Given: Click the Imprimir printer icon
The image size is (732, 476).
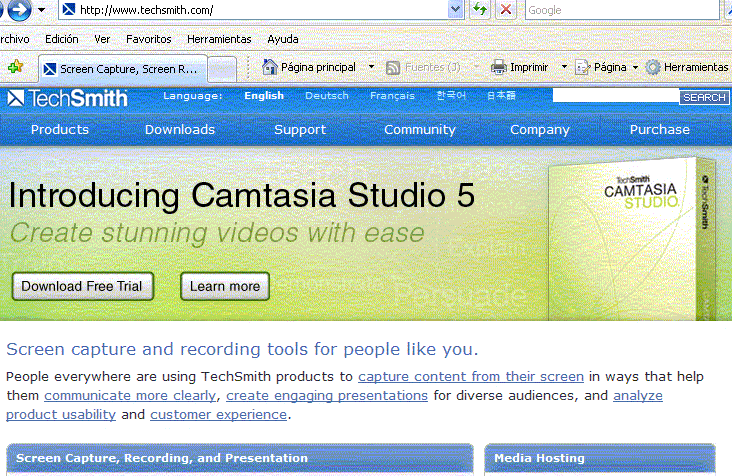Looking at the screenshot, I should [x=498, y=67].
